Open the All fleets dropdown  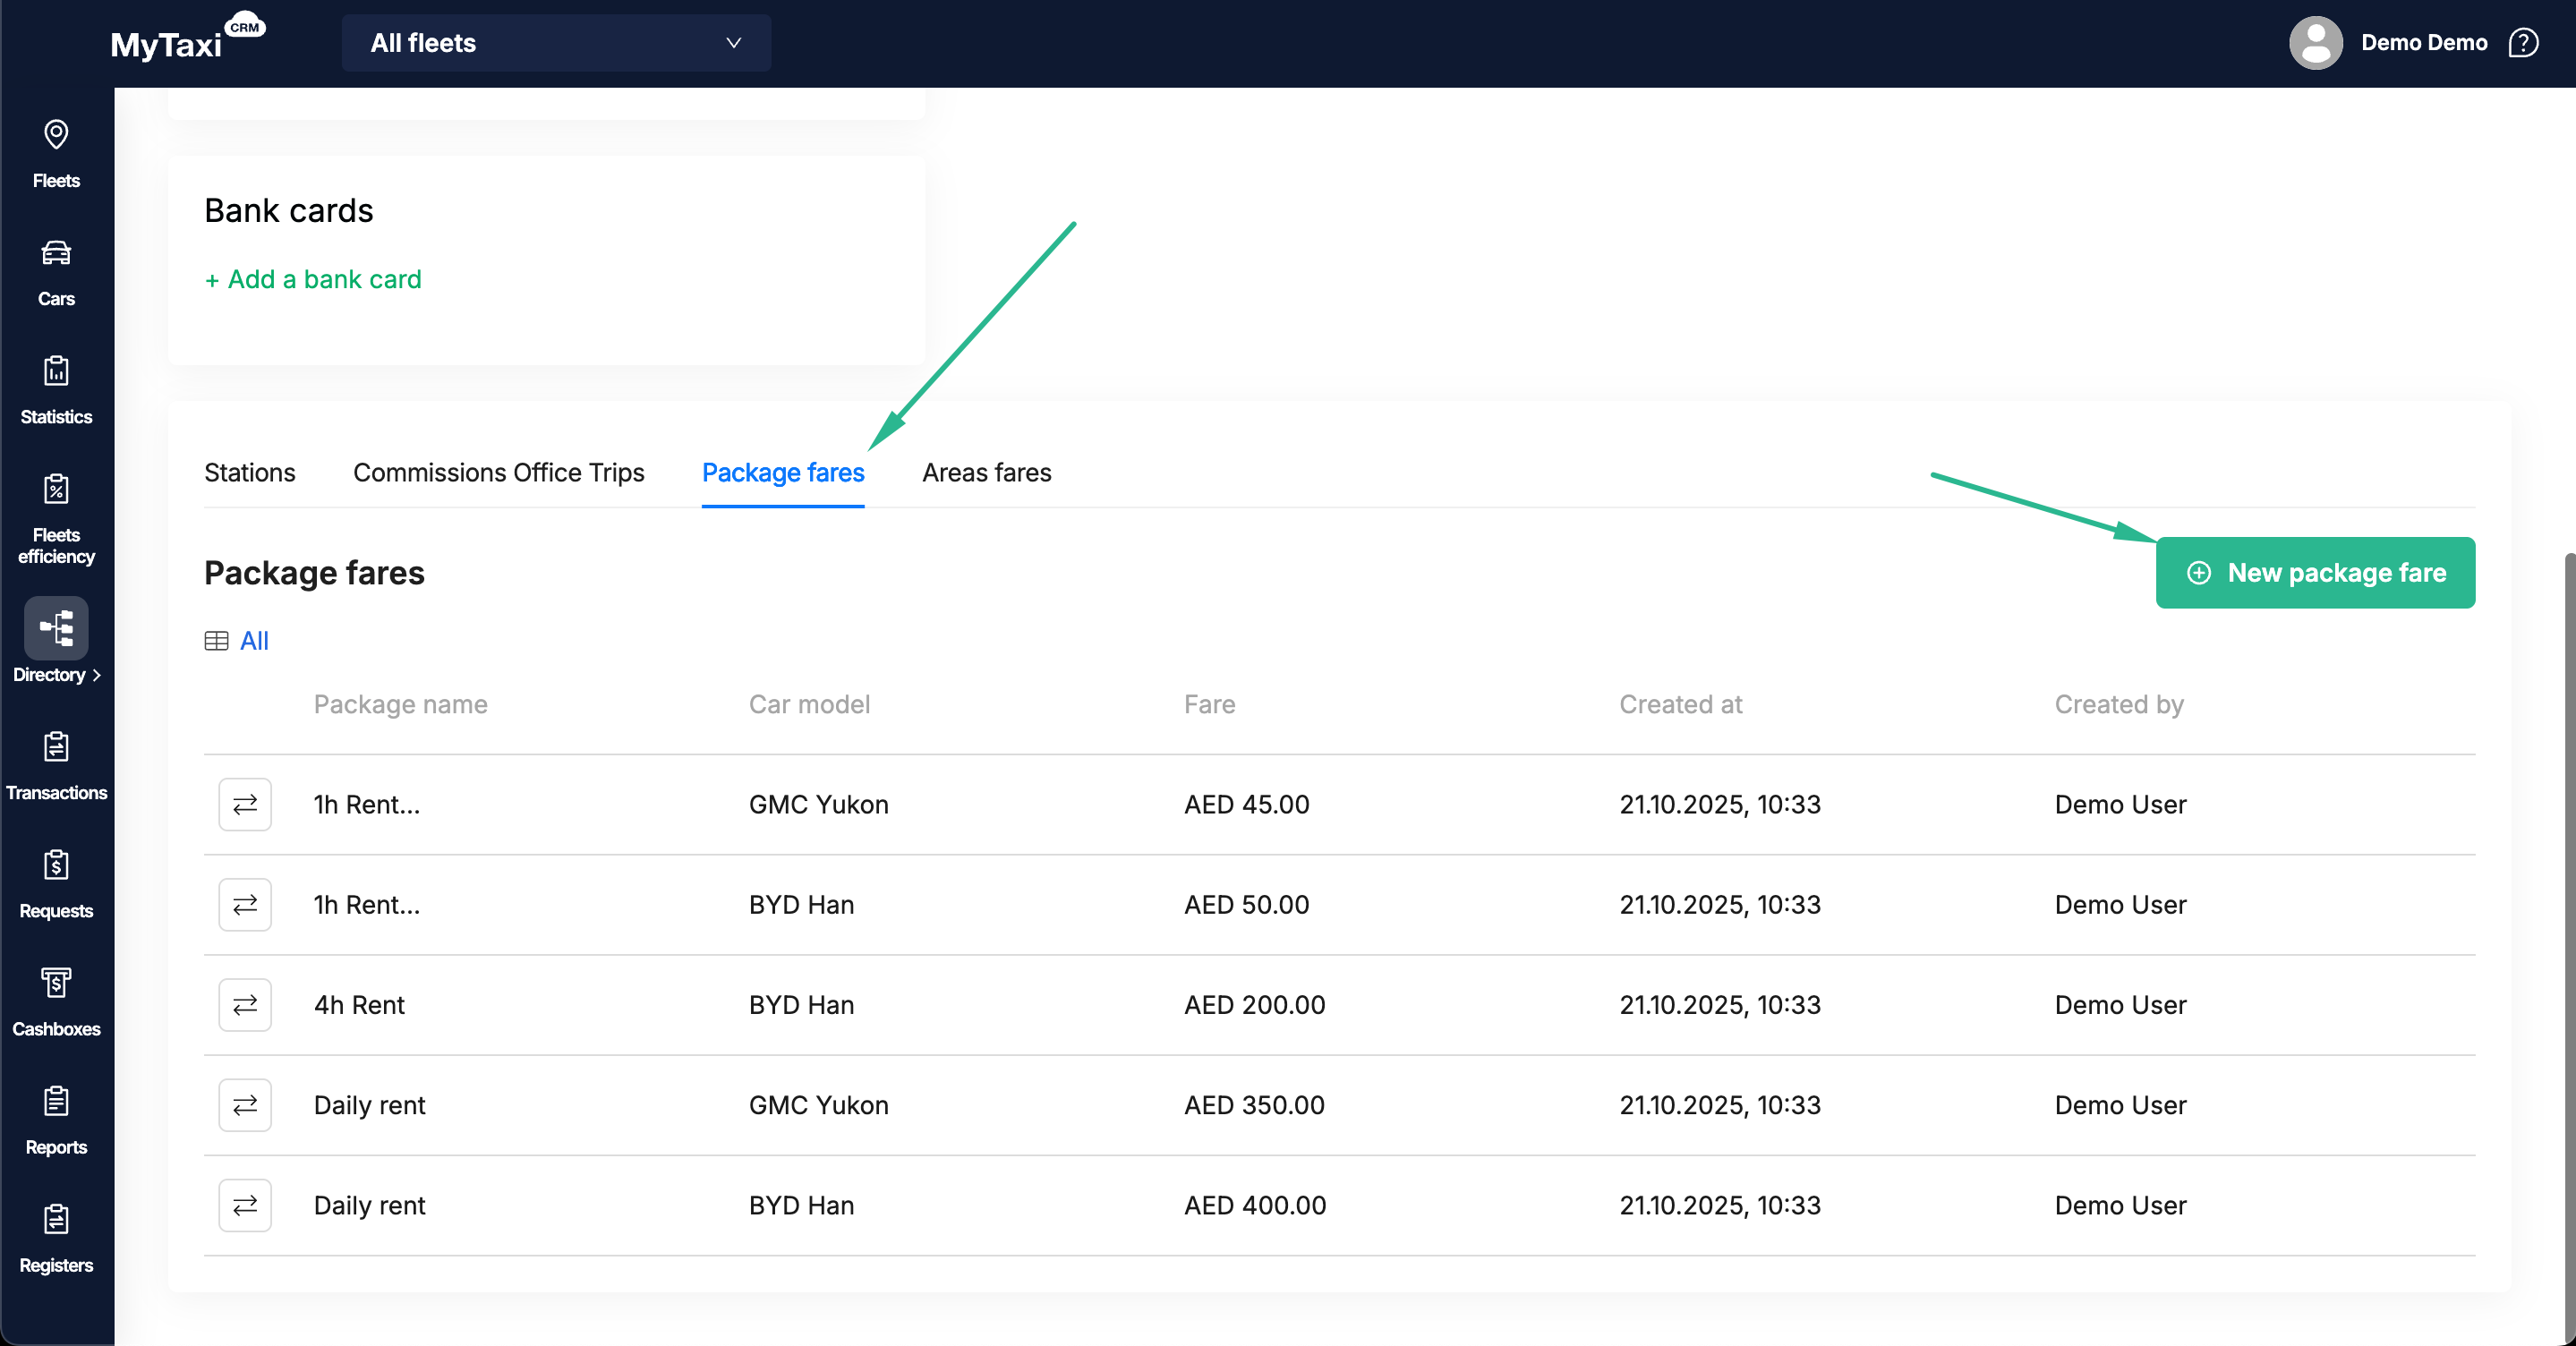pos(556,43)
